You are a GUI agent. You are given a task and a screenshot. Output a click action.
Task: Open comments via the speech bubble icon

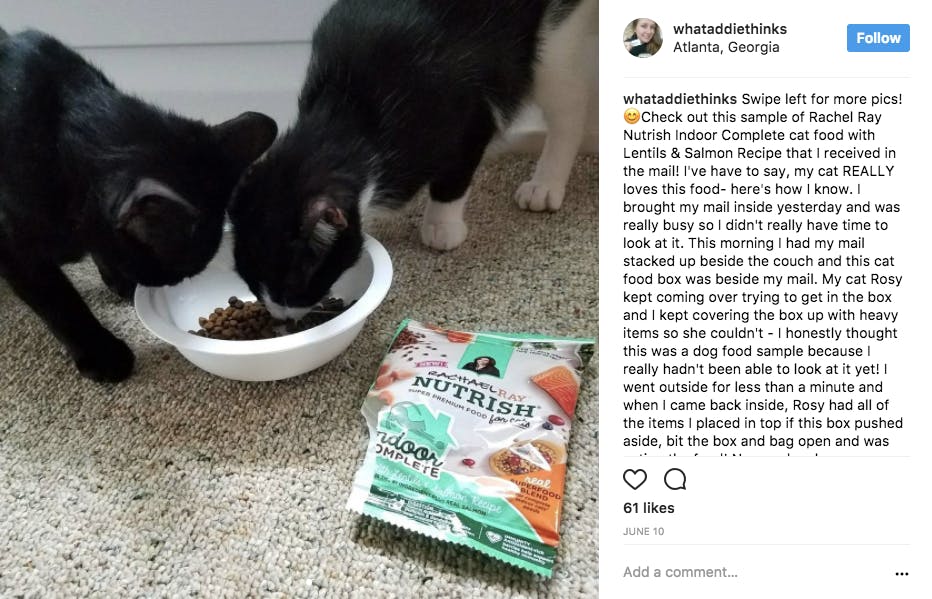pos(675,479)
